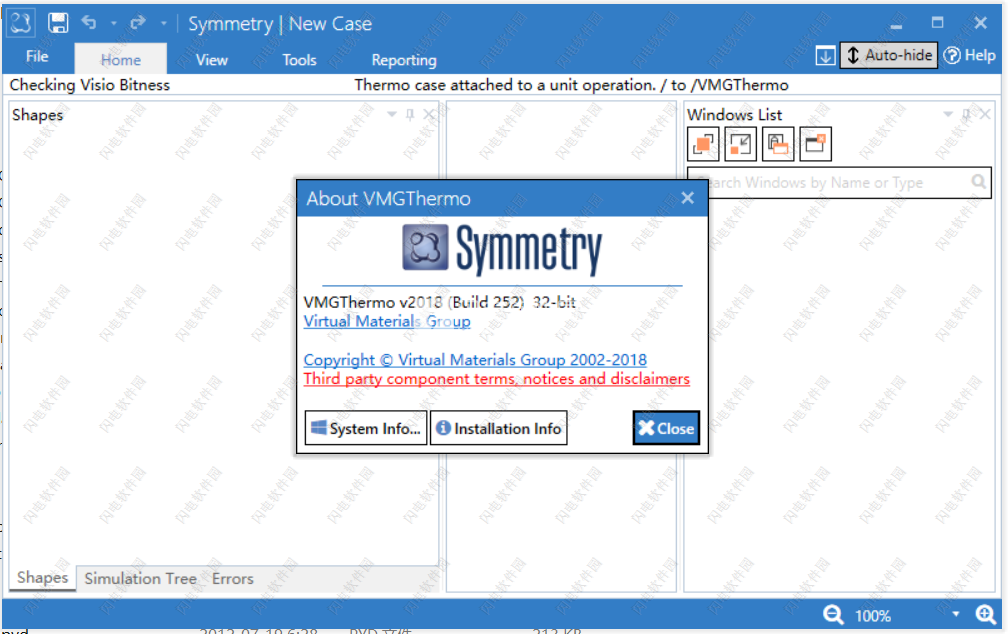Open the Tools ribbon tab
This screenshot has width=1008, height=634.
(299, 60)
